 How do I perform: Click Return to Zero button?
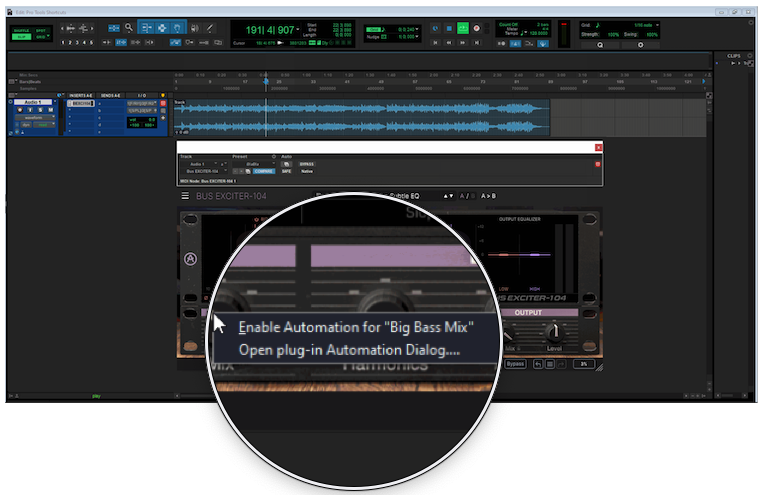436,43
